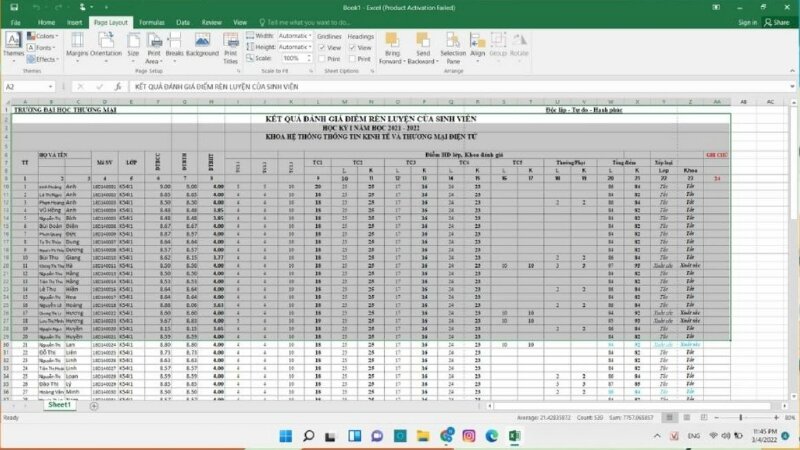Screen dimensions: 800x450
Task: Switch to Page Break Preview in status bar
Action: [x=704, y=417]
